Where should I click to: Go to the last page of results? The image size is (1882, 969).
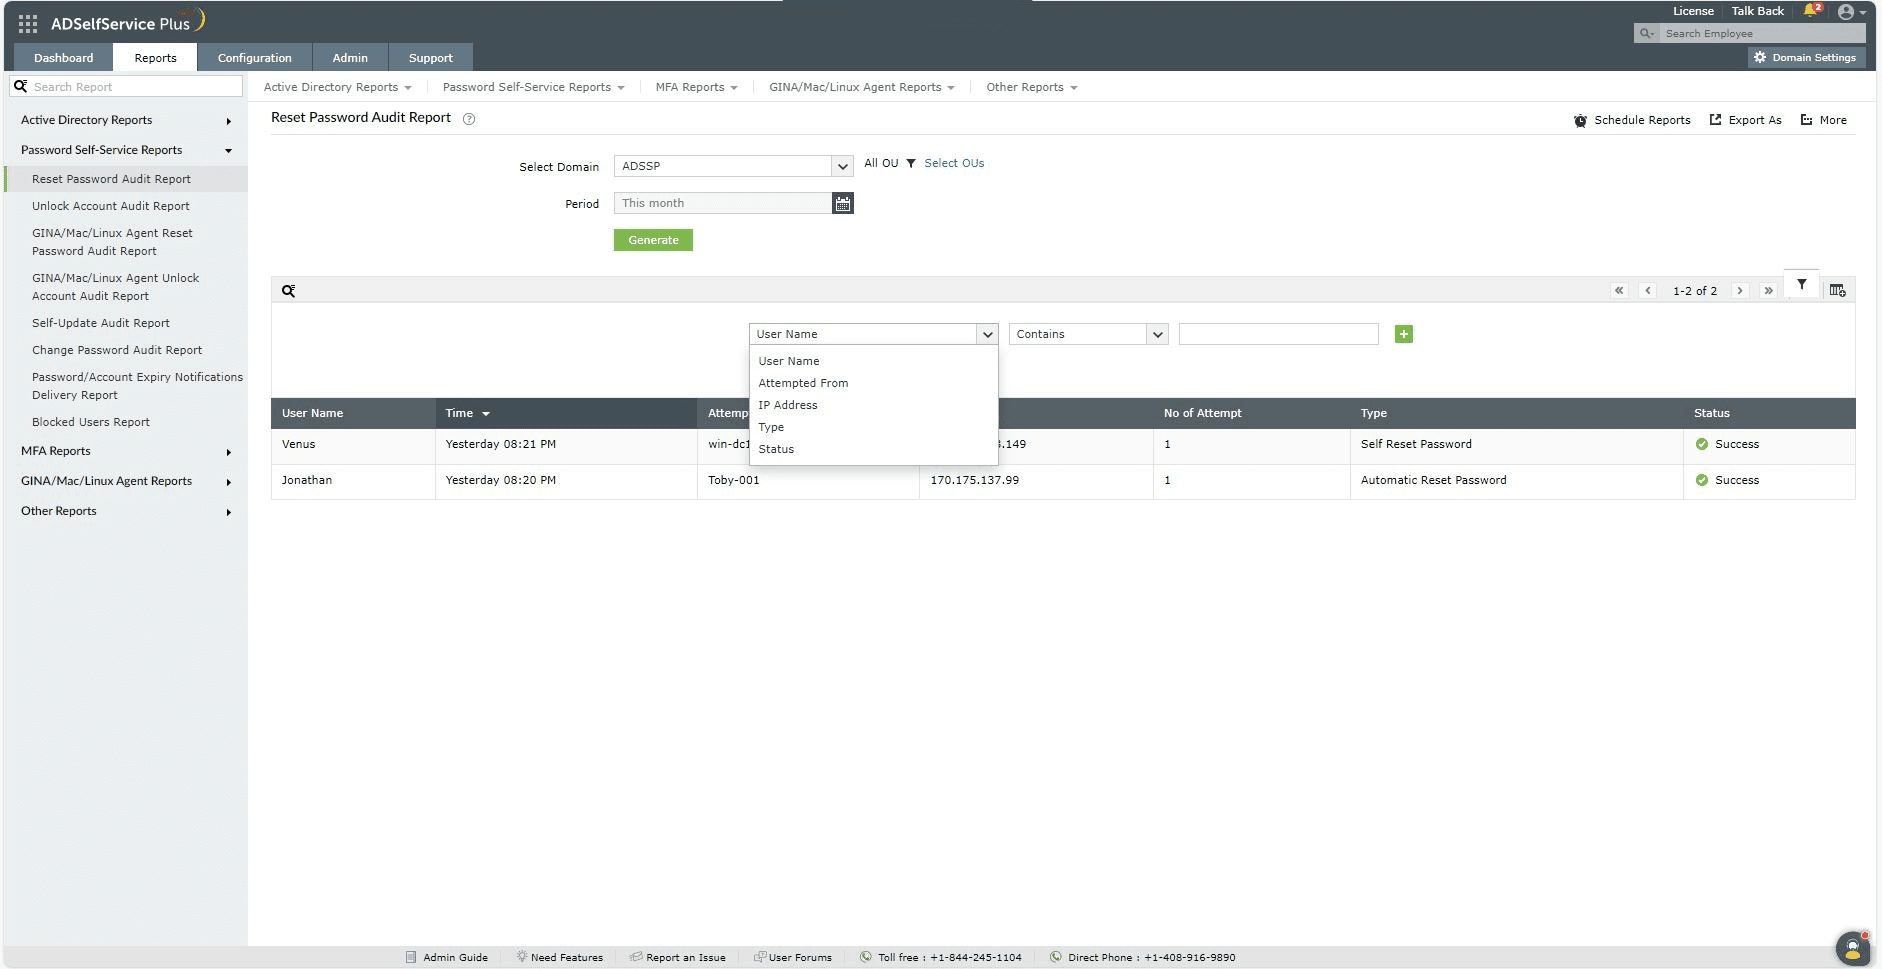click(1768, 291)
